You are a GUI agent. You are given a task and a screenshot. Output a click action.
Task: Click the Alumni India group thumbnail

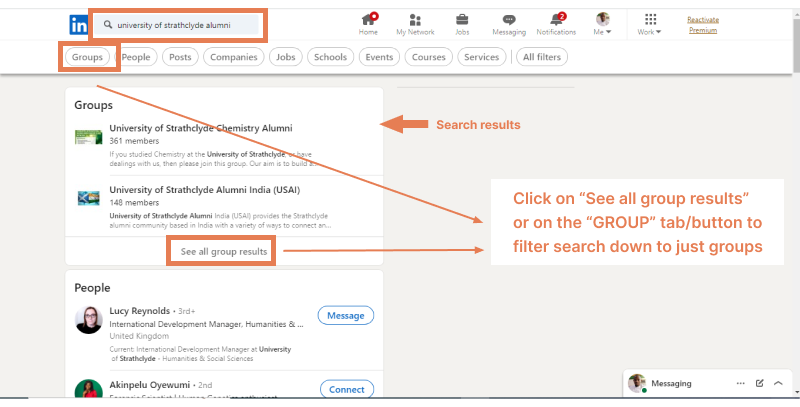(x=88, y=198)
